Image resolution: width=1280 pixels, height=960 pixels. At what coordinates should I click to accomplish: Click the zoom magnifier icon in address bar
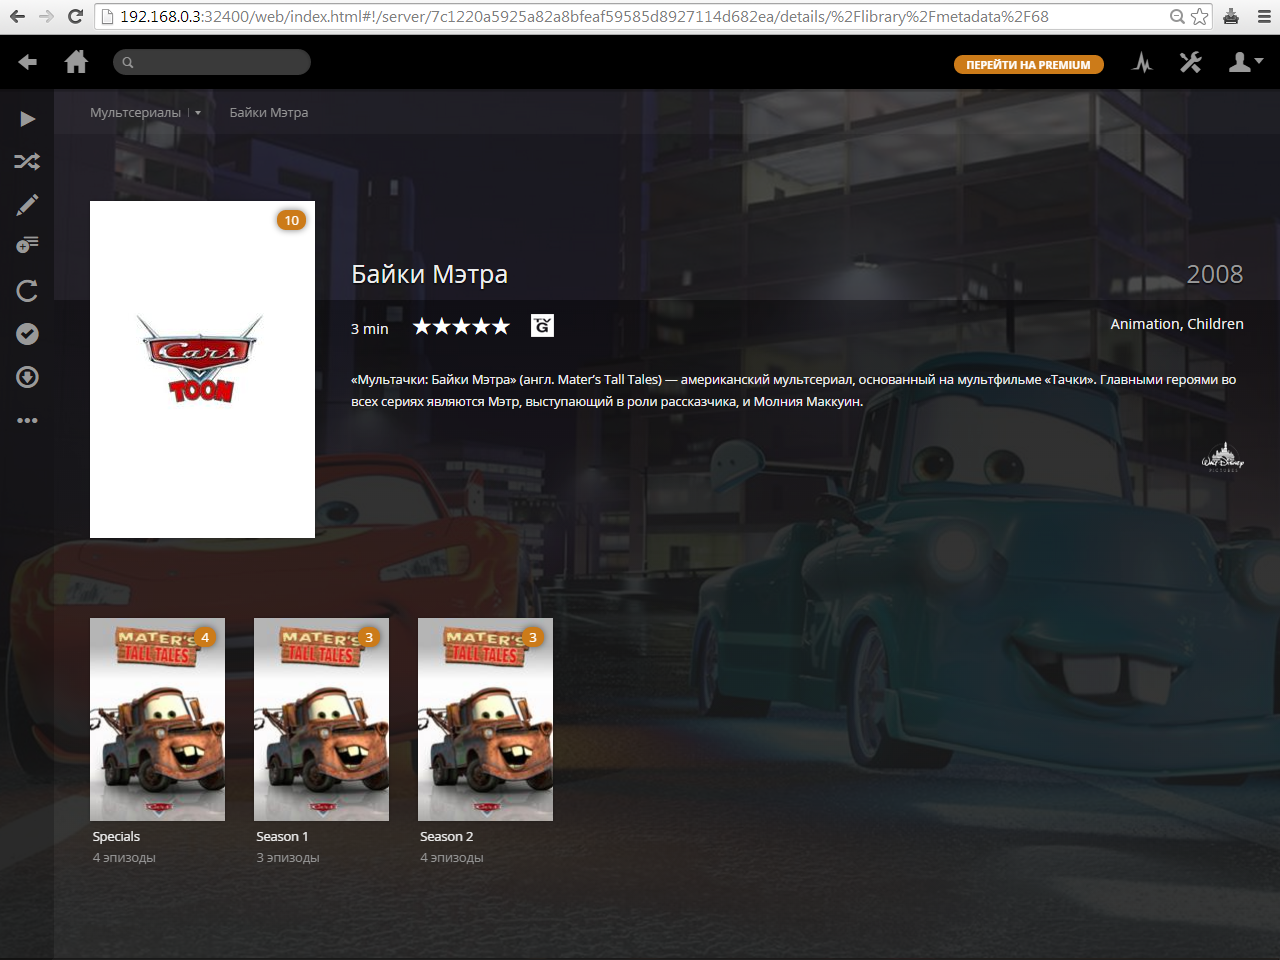(x=1177, y=16)
